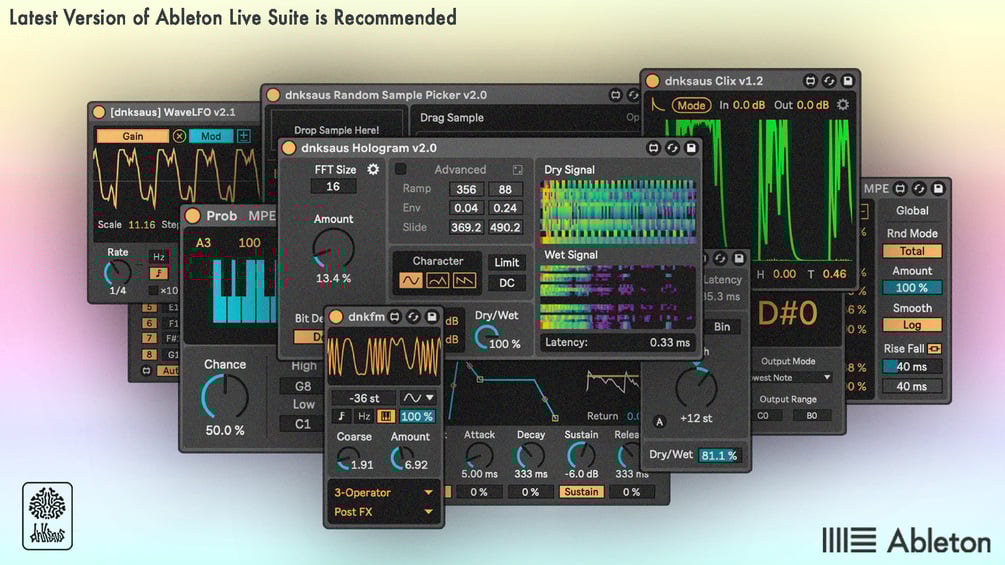
Task: Toggle Random Sample Picker power button
Action: click(x=273, y=95)
